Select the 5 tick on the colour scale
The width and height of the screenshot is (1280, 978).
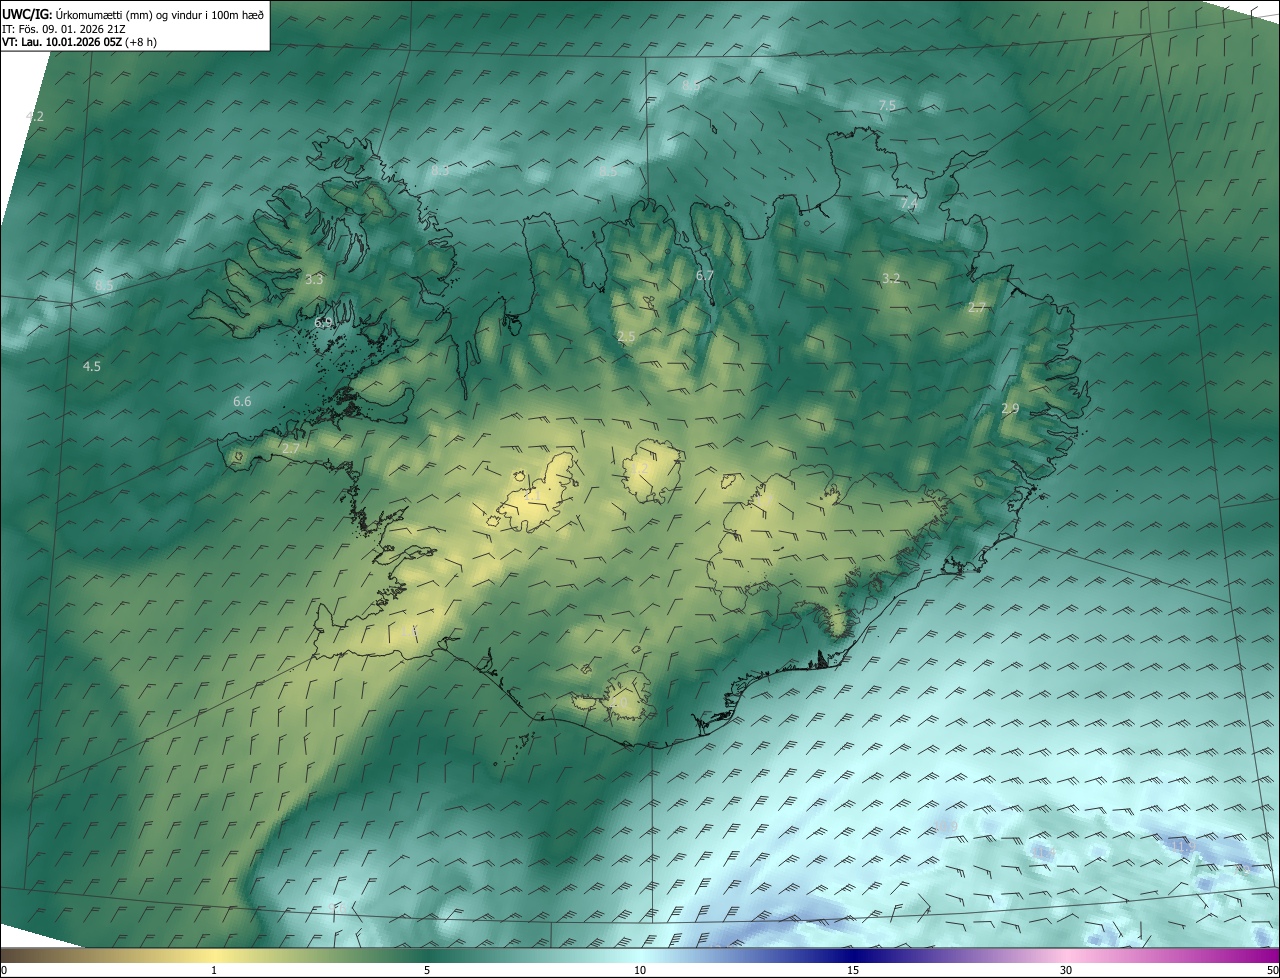427,970
